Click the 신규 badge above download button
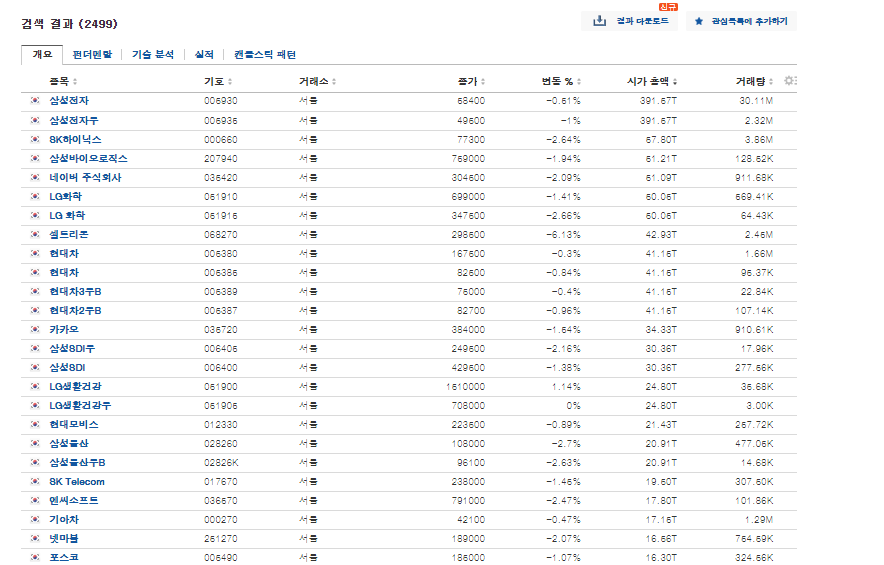Viewport: 884px width, 565px height. coord(668,7)
